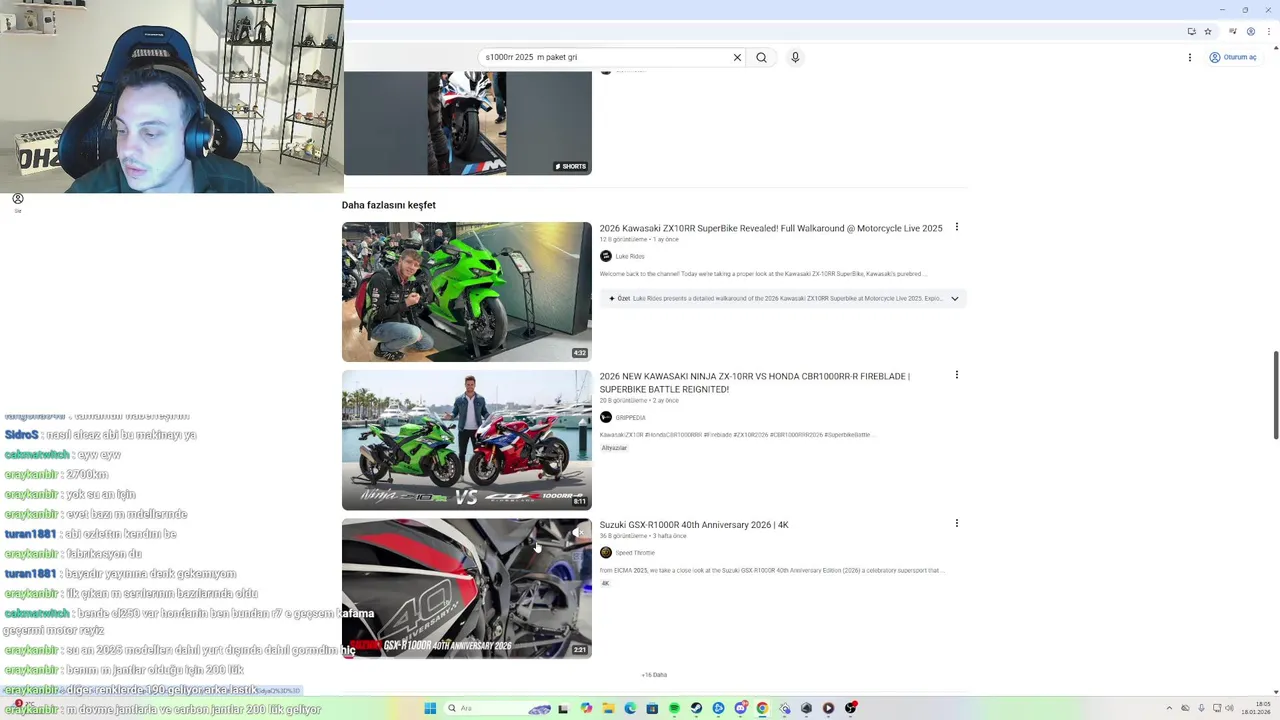
Task: Click the 'Daha fazlasını keşfet' heading
Action: pos(389,205)
